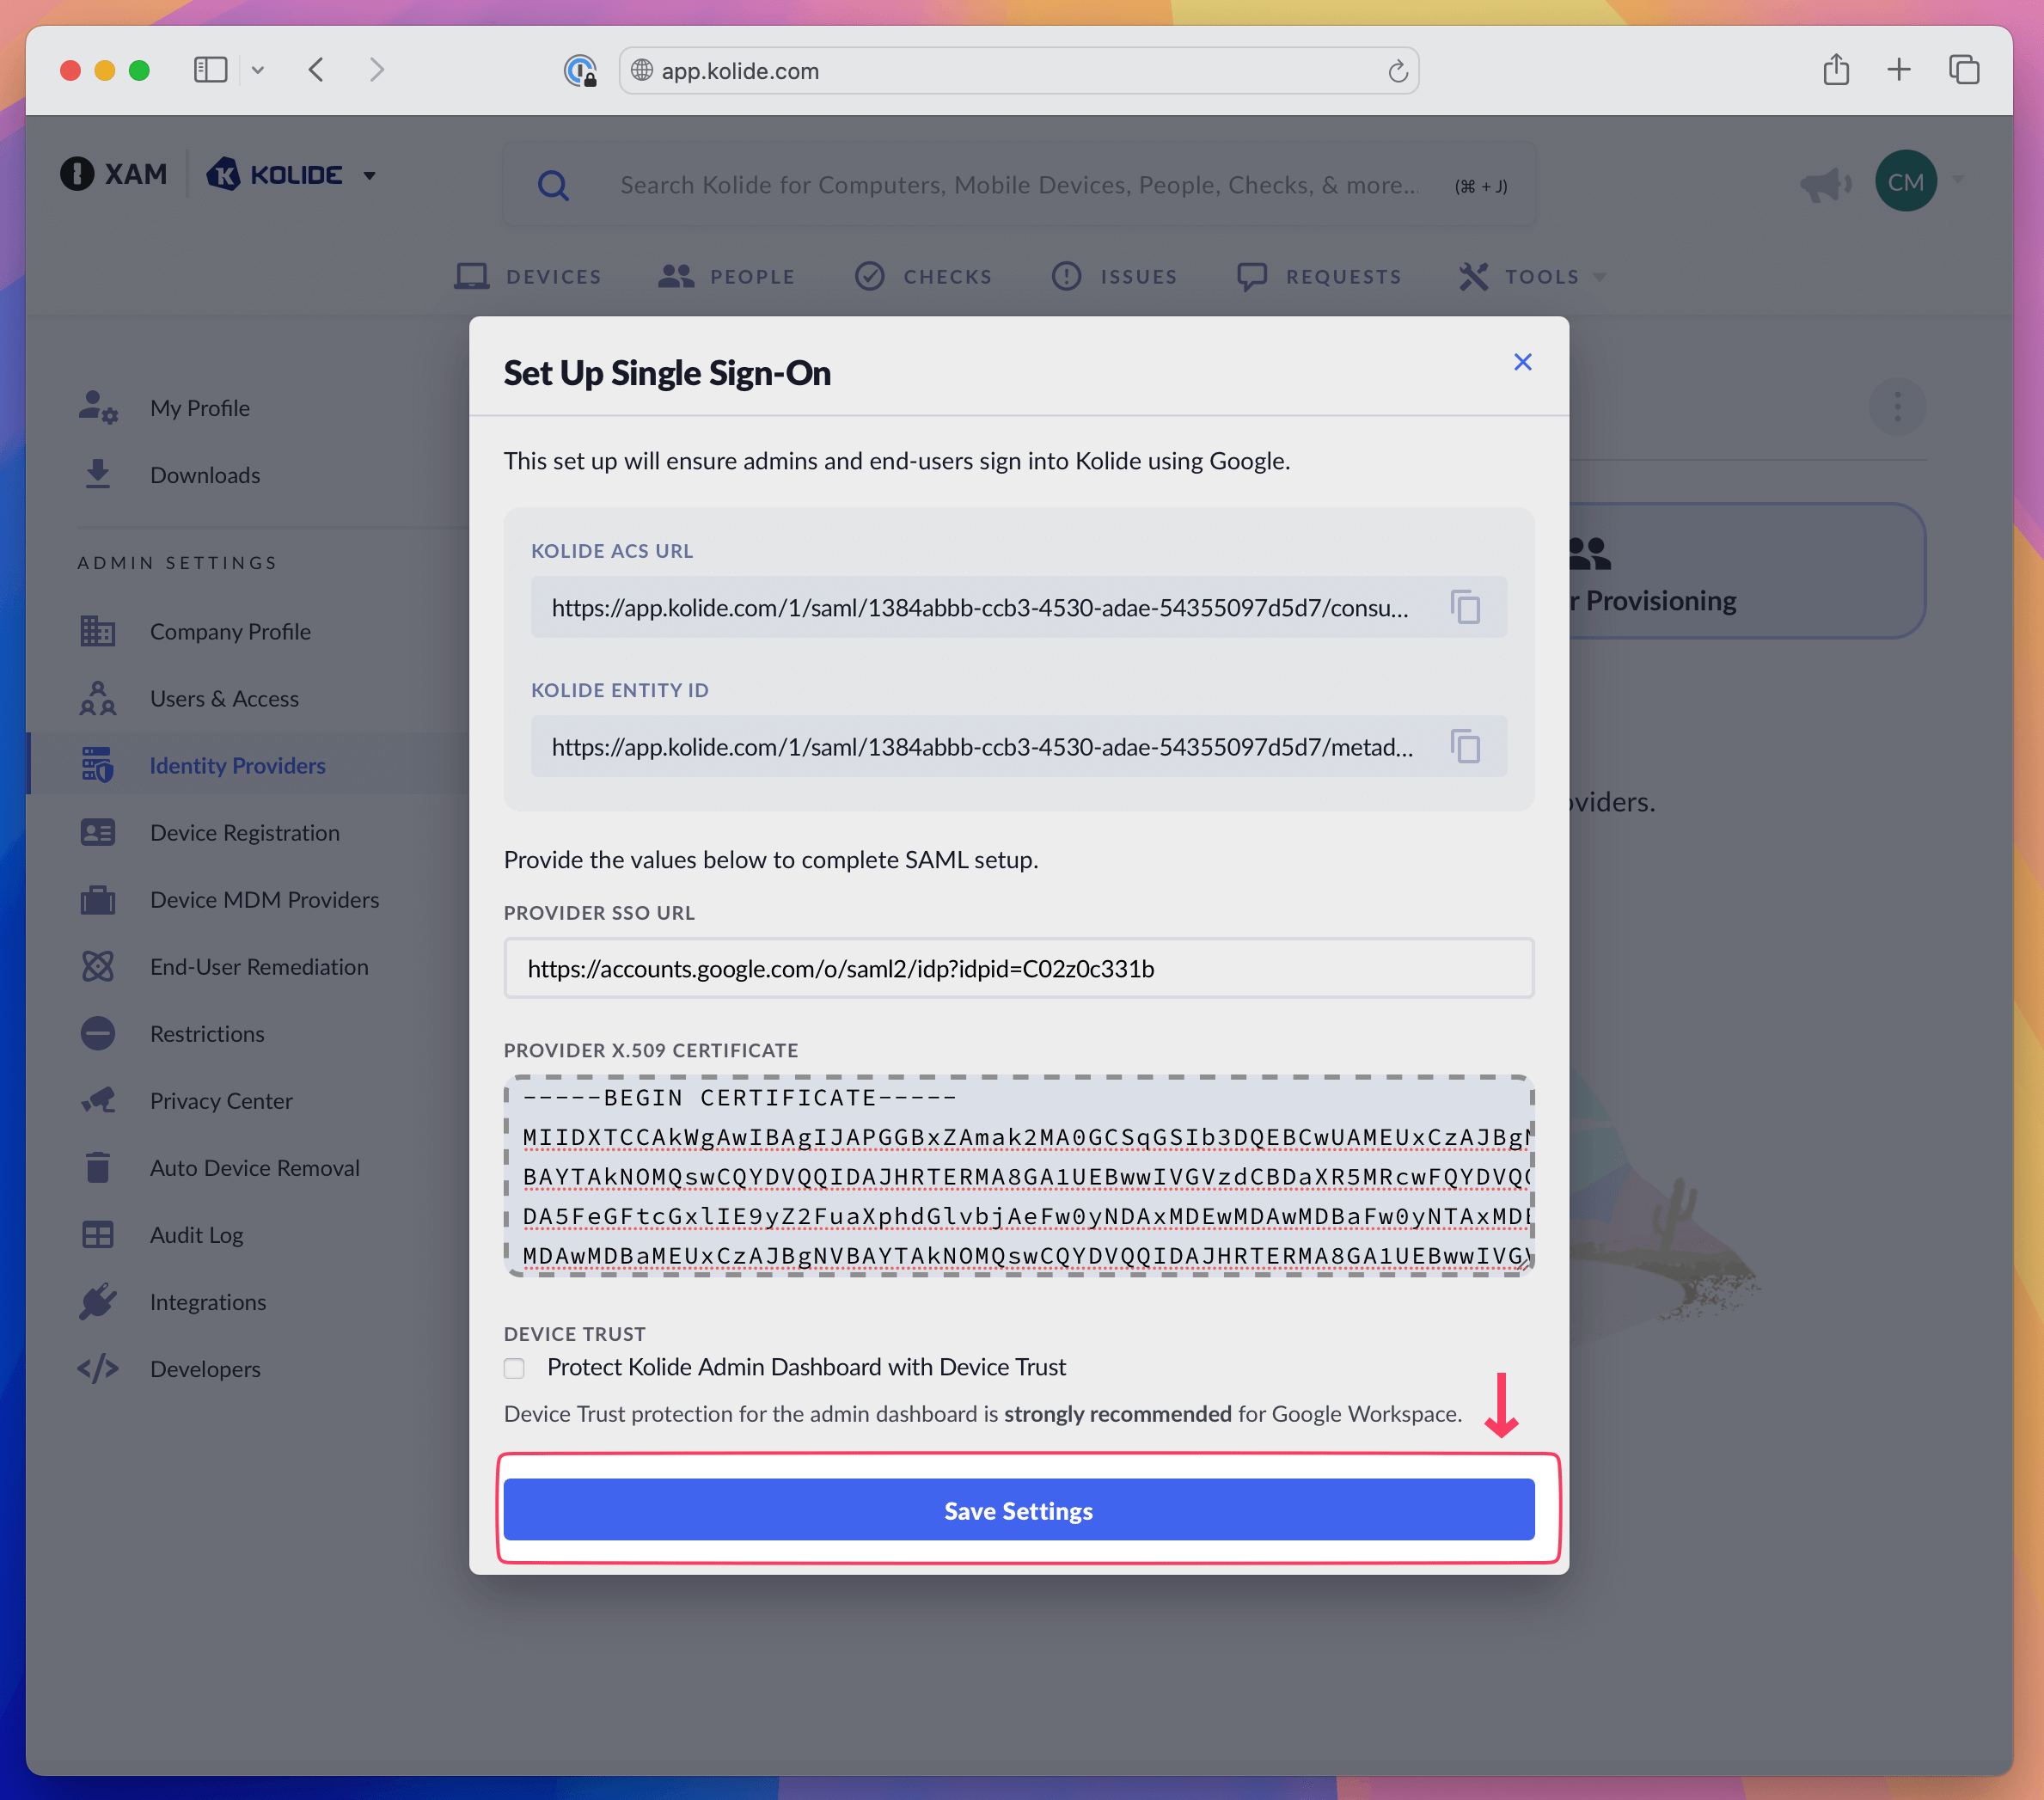Screen dimensions: 2044x1800
Task: Click the Provider SSO URL field
Action: click(1018, 968)
